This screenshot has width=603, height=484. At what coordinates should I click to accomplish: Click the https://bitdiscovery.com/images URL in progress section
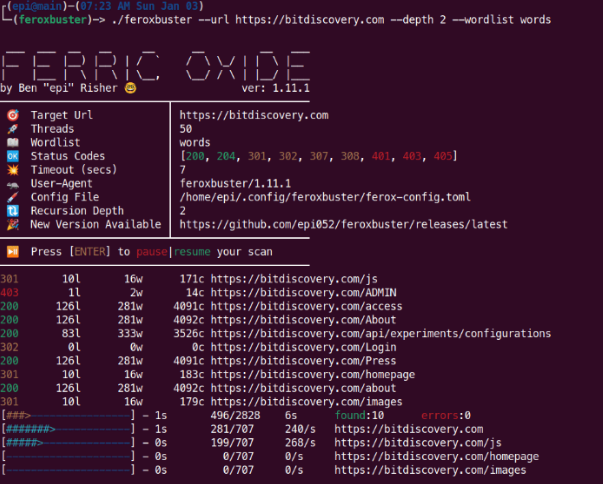430,470
